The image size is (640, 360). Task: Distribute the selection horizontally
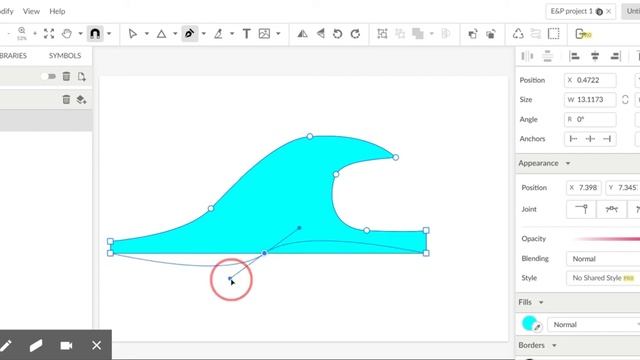click(527, 56)
